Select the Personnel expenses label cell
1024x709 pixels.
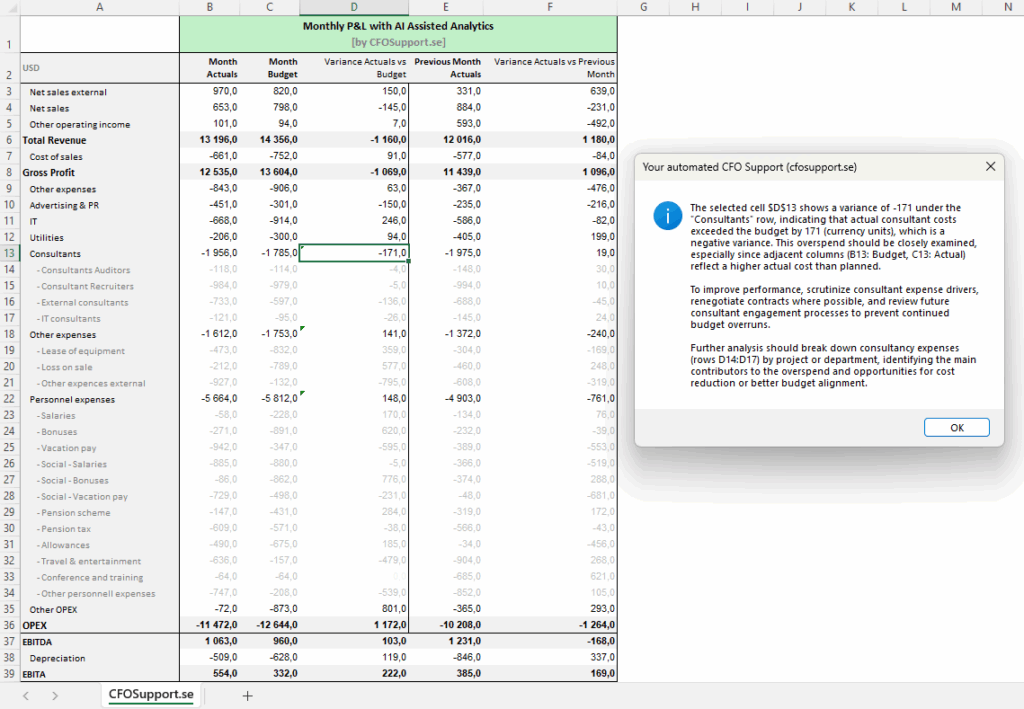point(98,399)
